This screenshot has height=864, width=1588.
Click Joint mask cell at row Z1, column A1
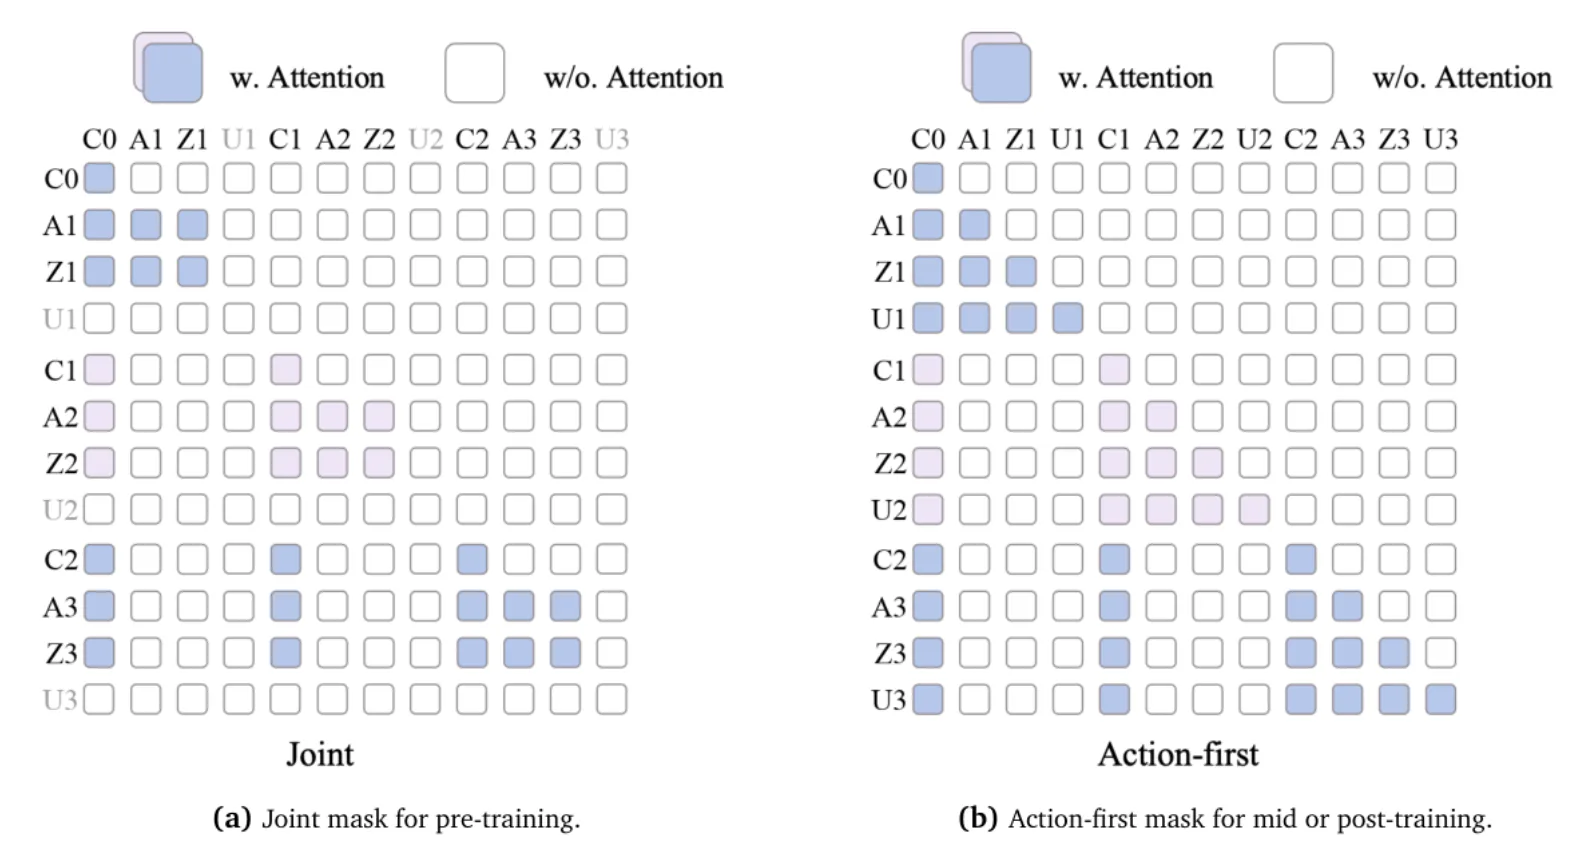[x=146, y=271]
